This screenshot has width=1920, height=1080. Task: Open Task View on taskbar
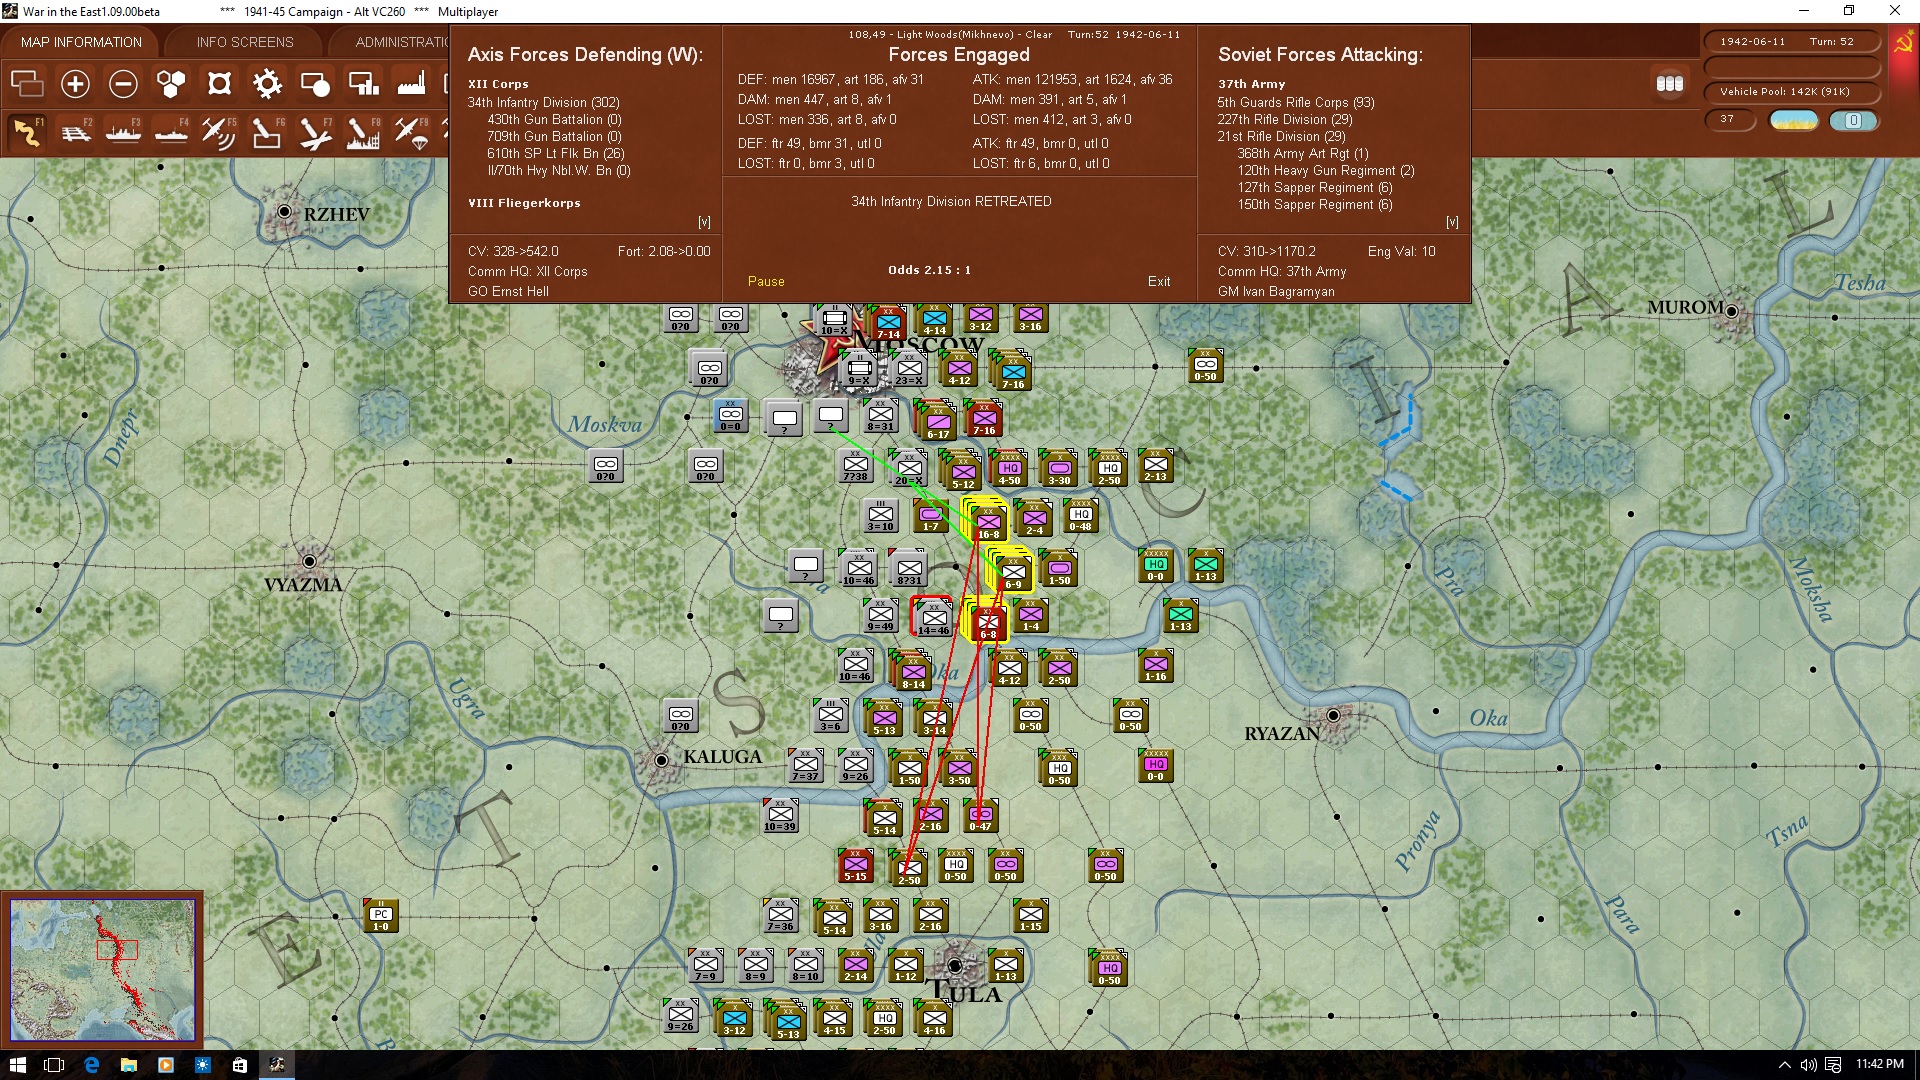tap(54, 1065)
